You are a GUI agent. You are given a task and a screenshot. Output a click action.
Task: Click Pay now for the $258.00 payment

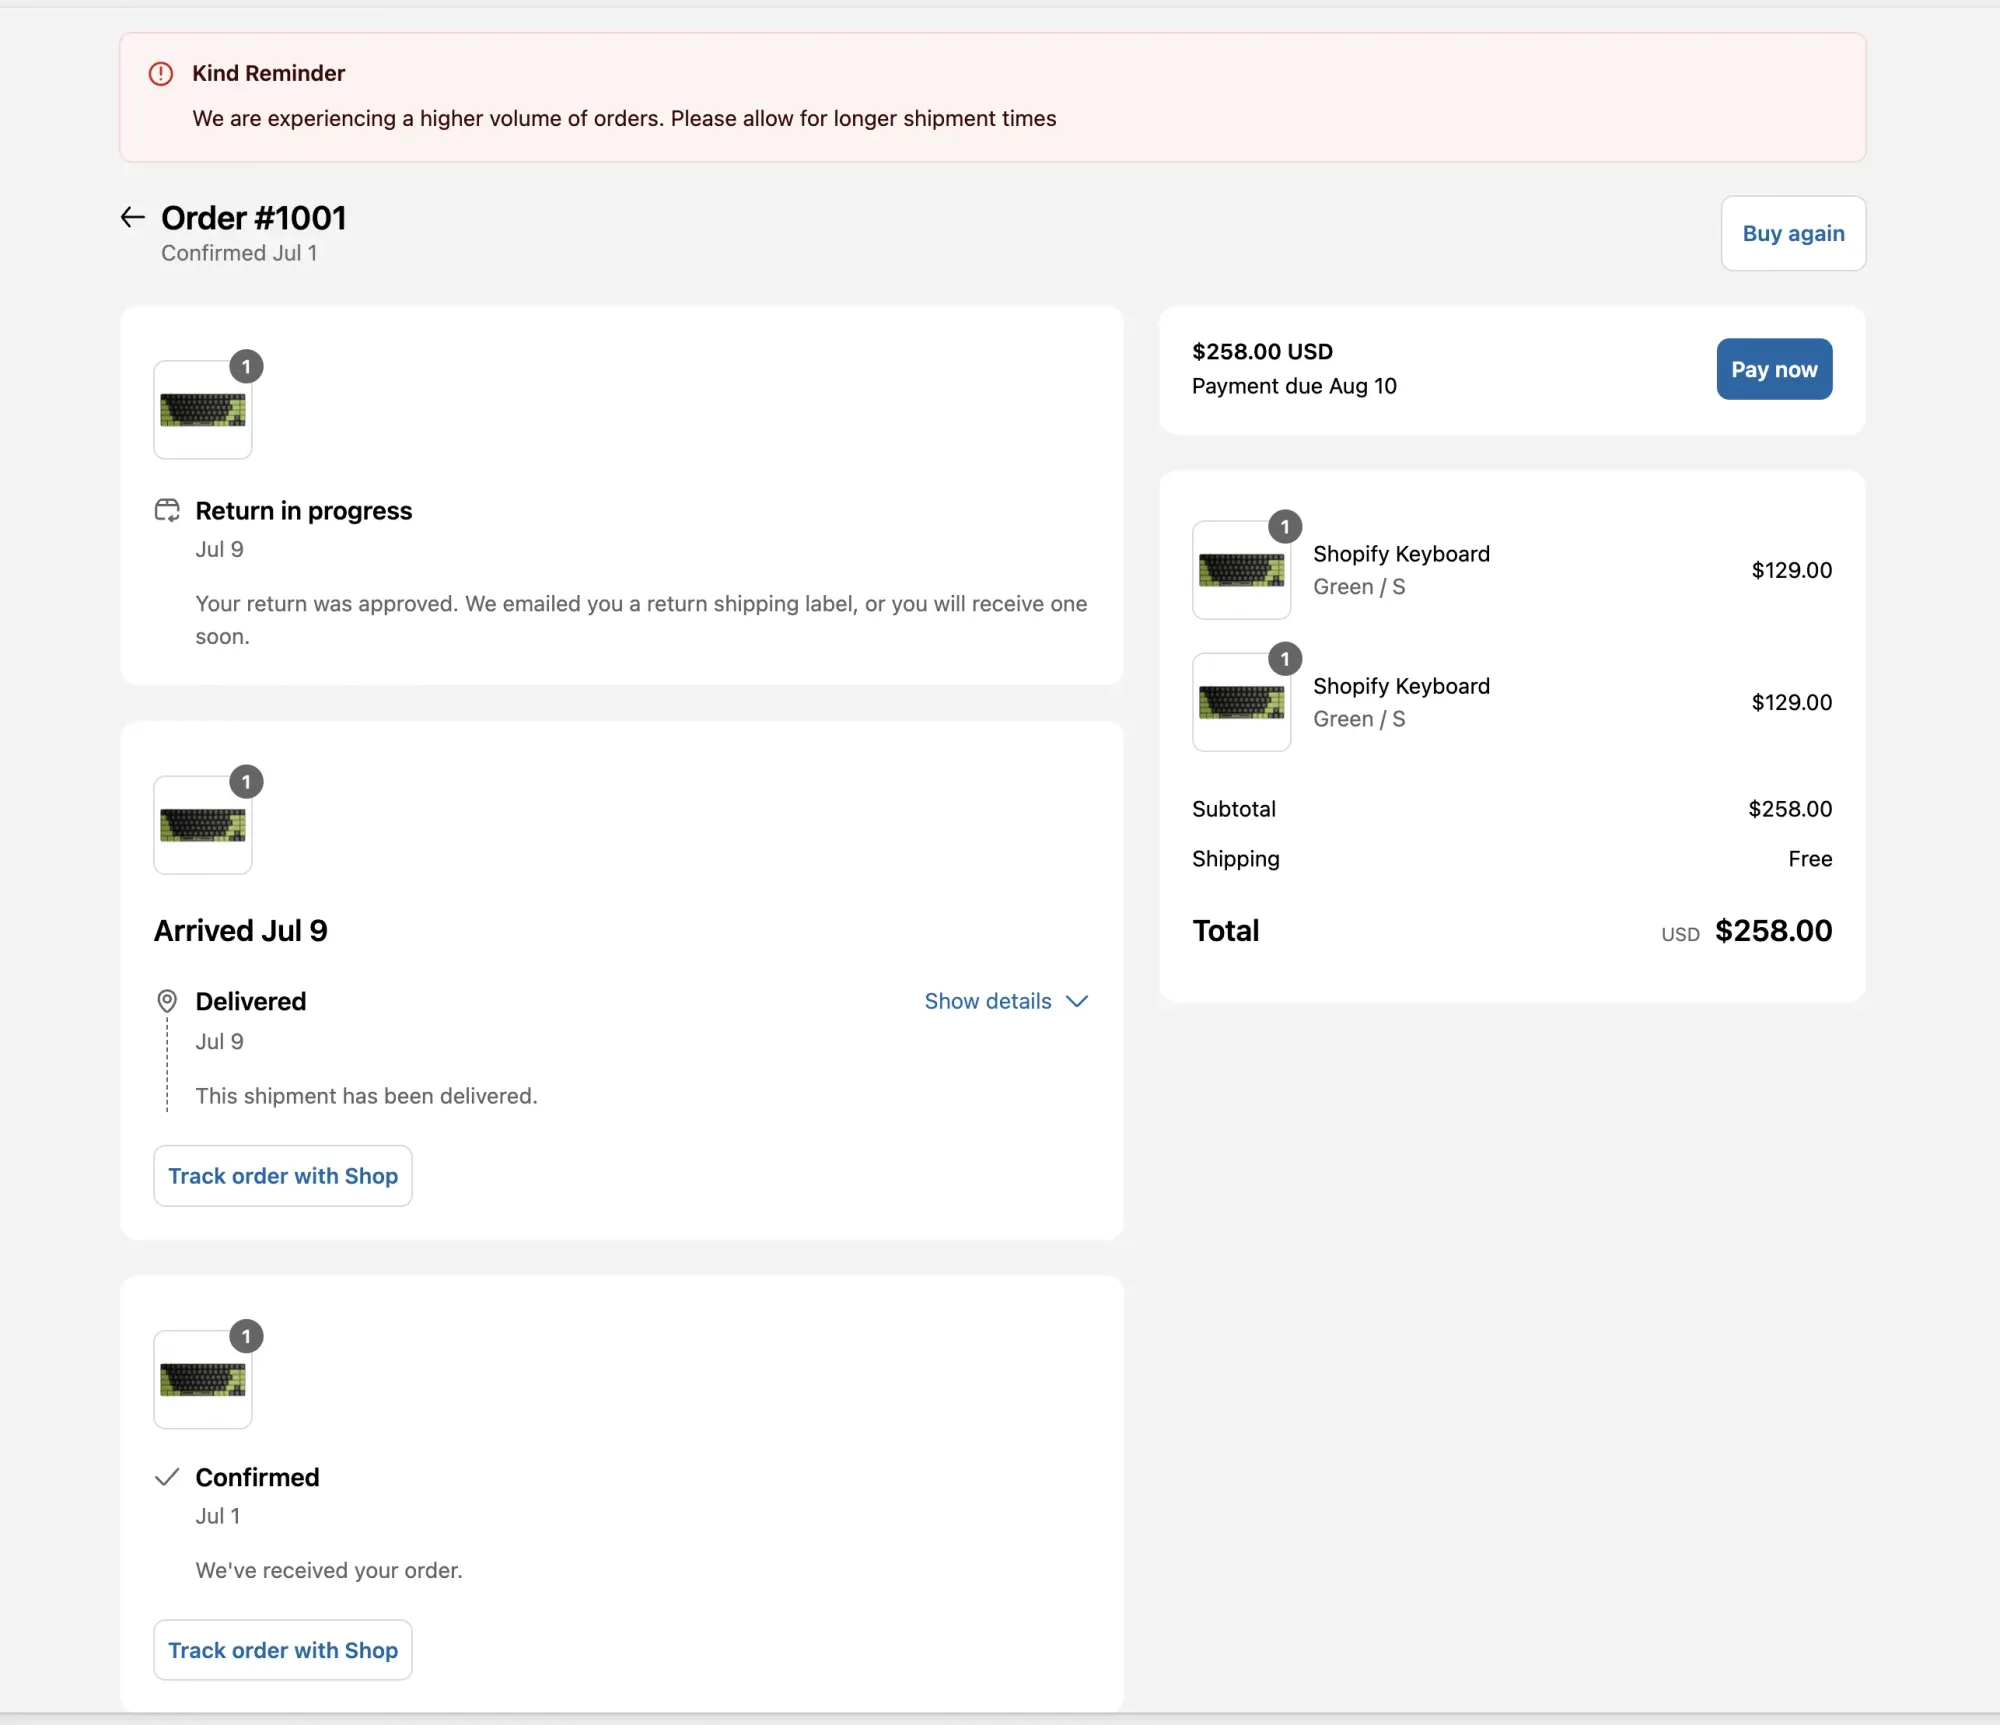1772,369
